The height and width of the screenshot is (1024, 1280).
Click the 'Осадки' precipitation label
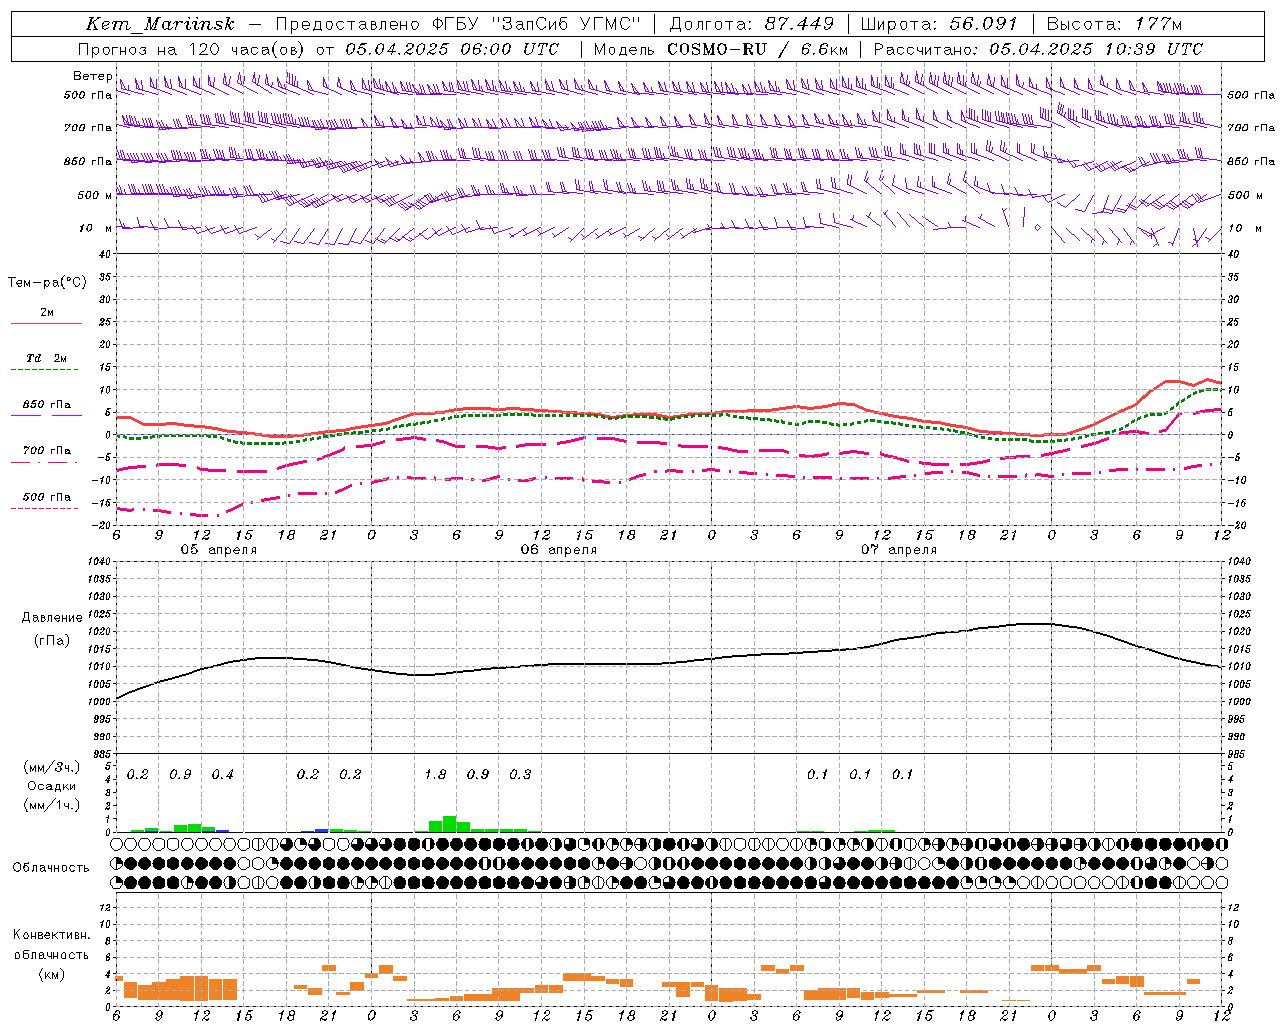[52, 787]
